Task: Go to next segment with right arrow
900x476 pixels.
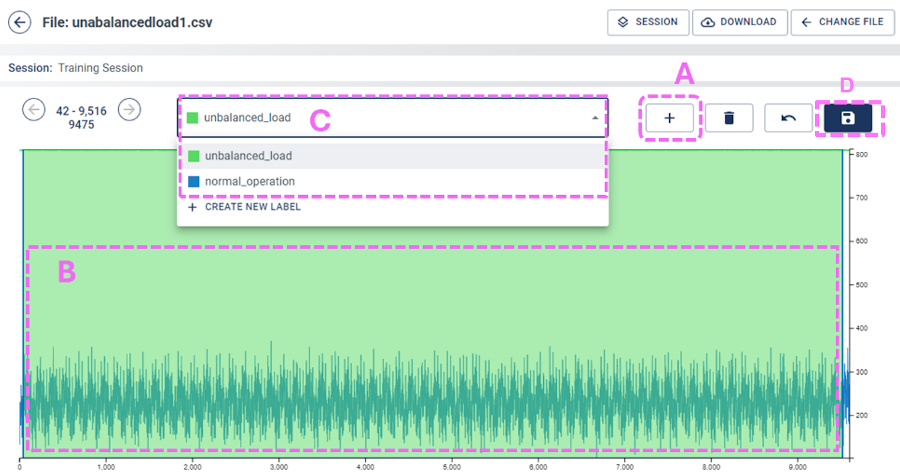Action: click(x=129, y=109)
